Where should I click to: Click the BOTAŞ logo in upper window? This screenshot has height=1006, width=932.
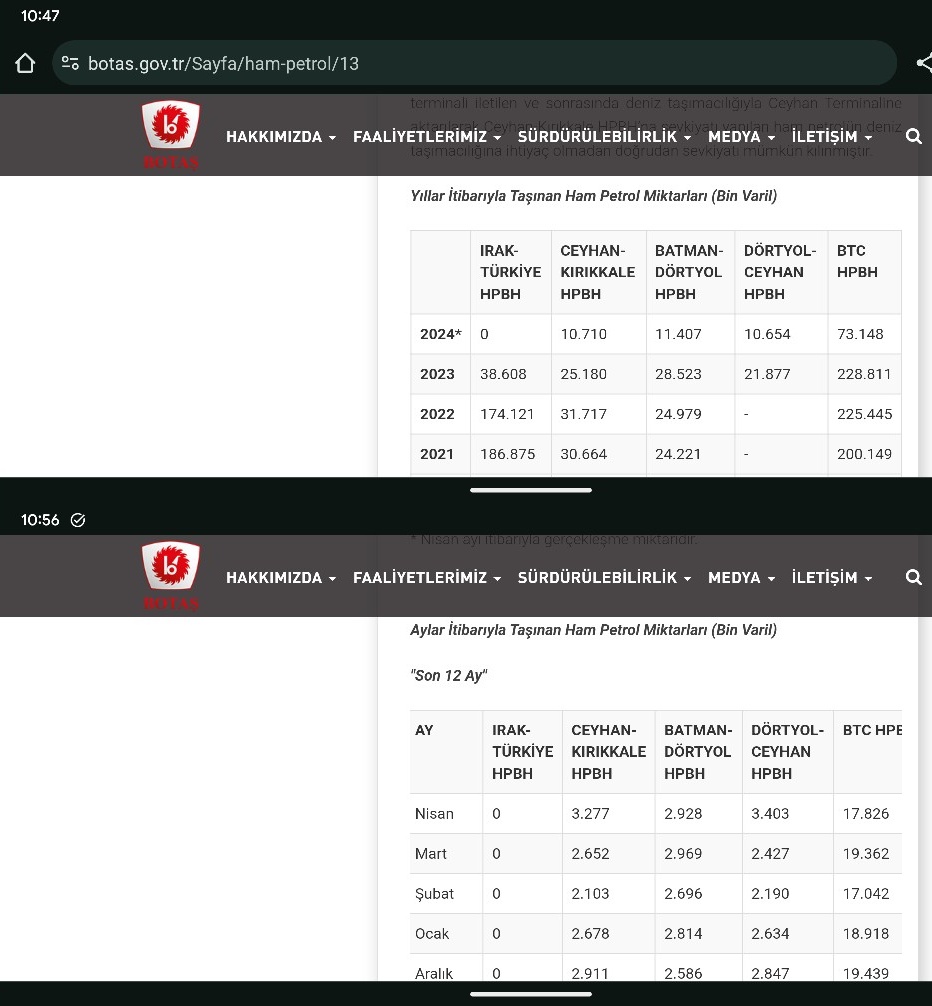[171, 134]
